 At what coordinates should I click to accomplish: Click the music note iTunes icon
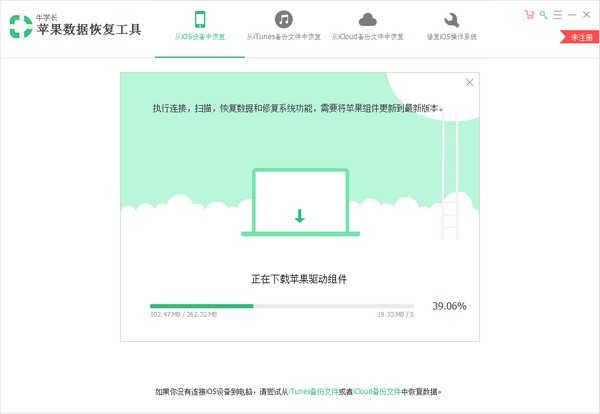click(x=284, y=19)
